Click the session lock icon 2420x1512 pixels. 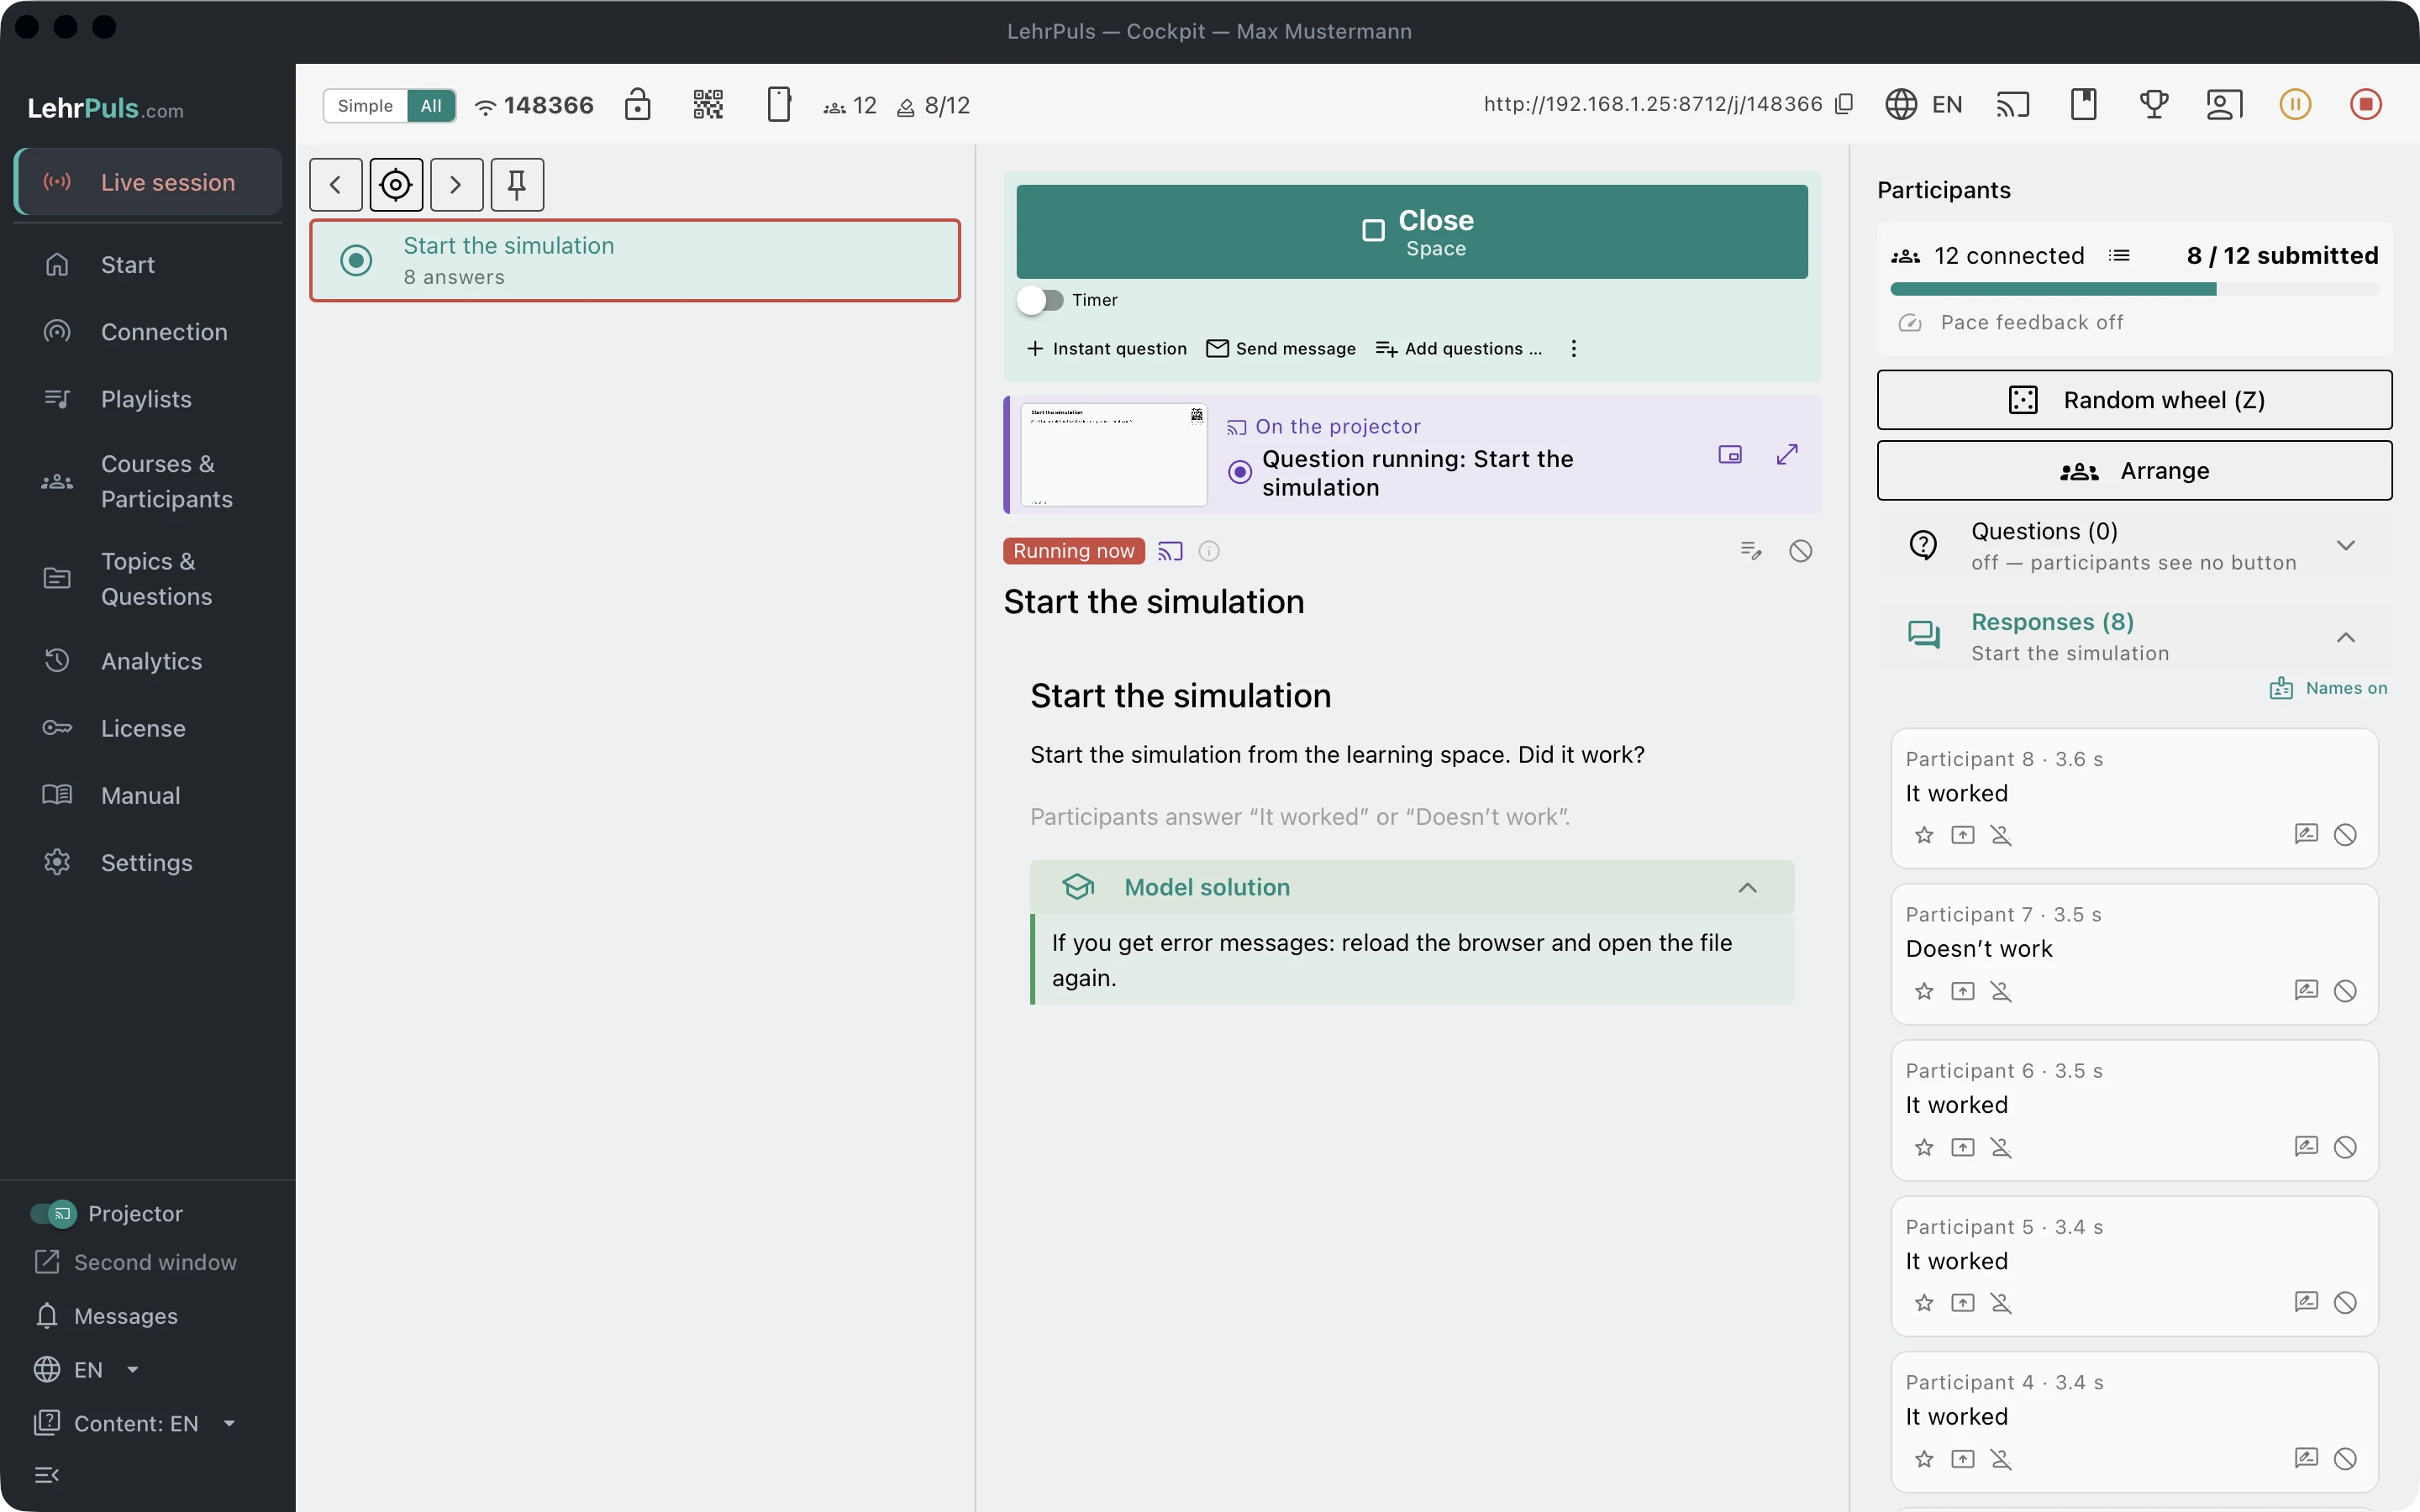tap(638, 104)
